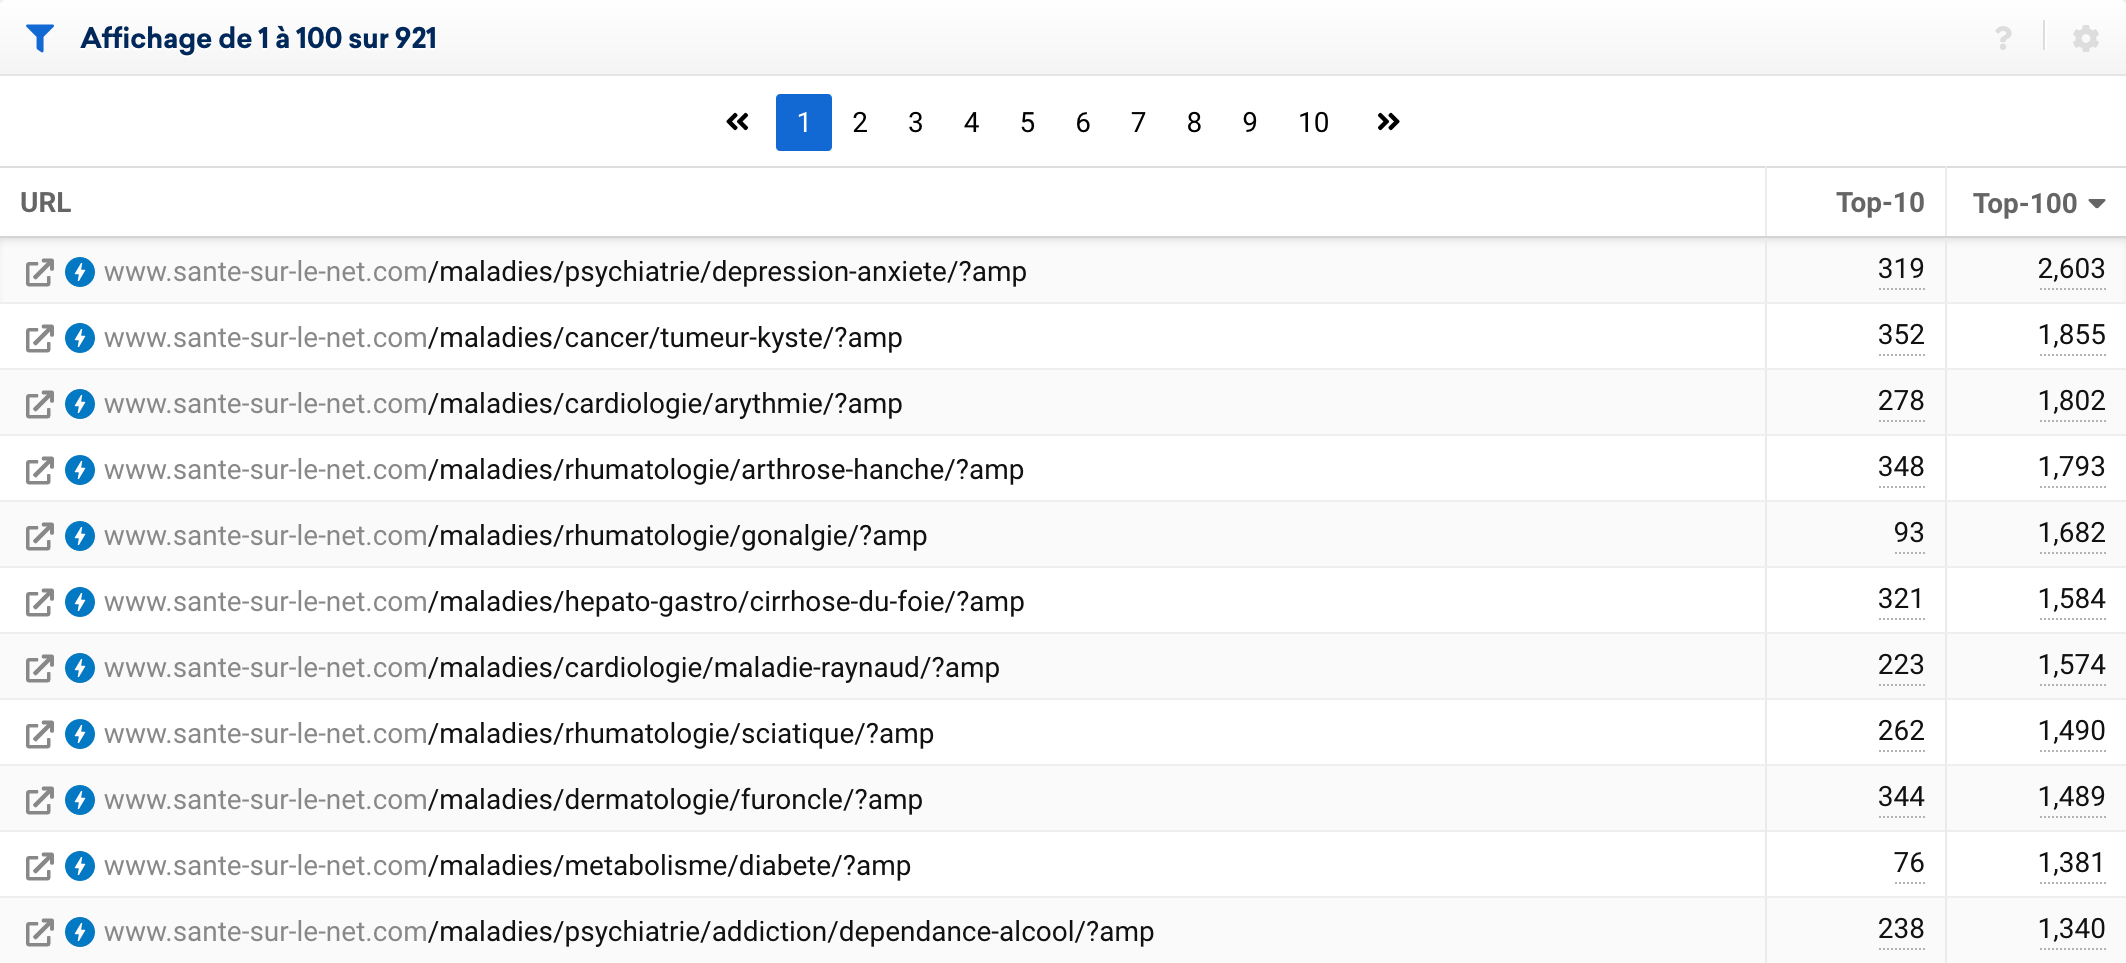
Task: Go to first page with double-left arrow
Action: pos(738,122)
